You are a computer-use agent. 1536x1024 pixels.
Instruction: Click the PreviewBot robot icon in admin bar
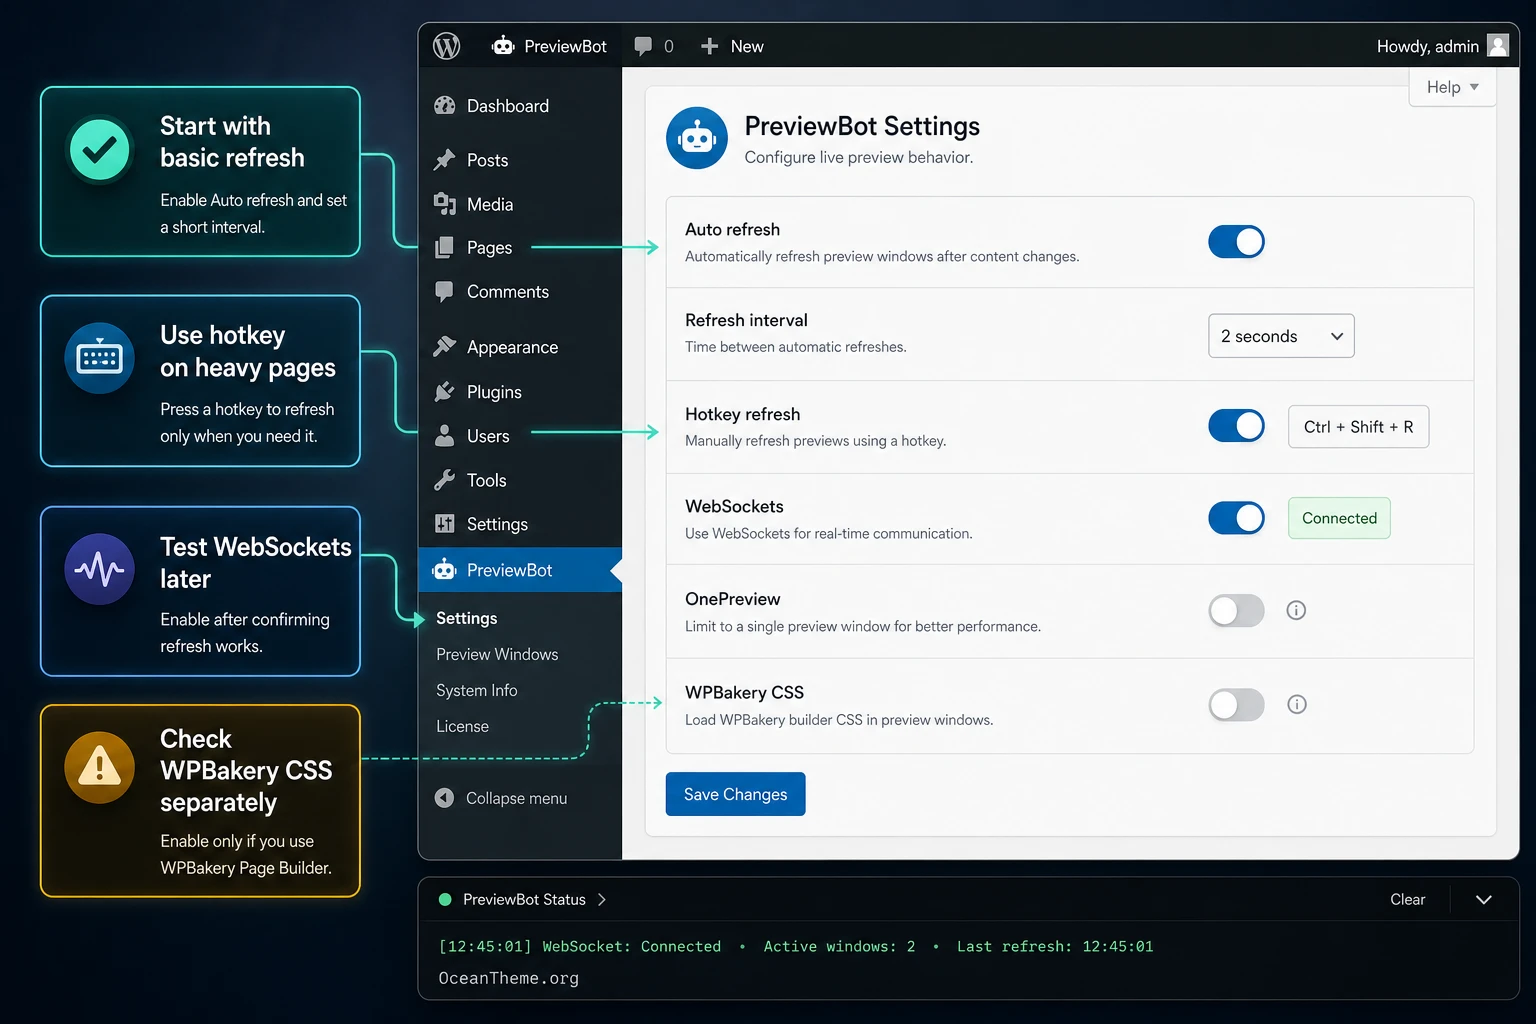pyautogui.click(x=503, y=46)
